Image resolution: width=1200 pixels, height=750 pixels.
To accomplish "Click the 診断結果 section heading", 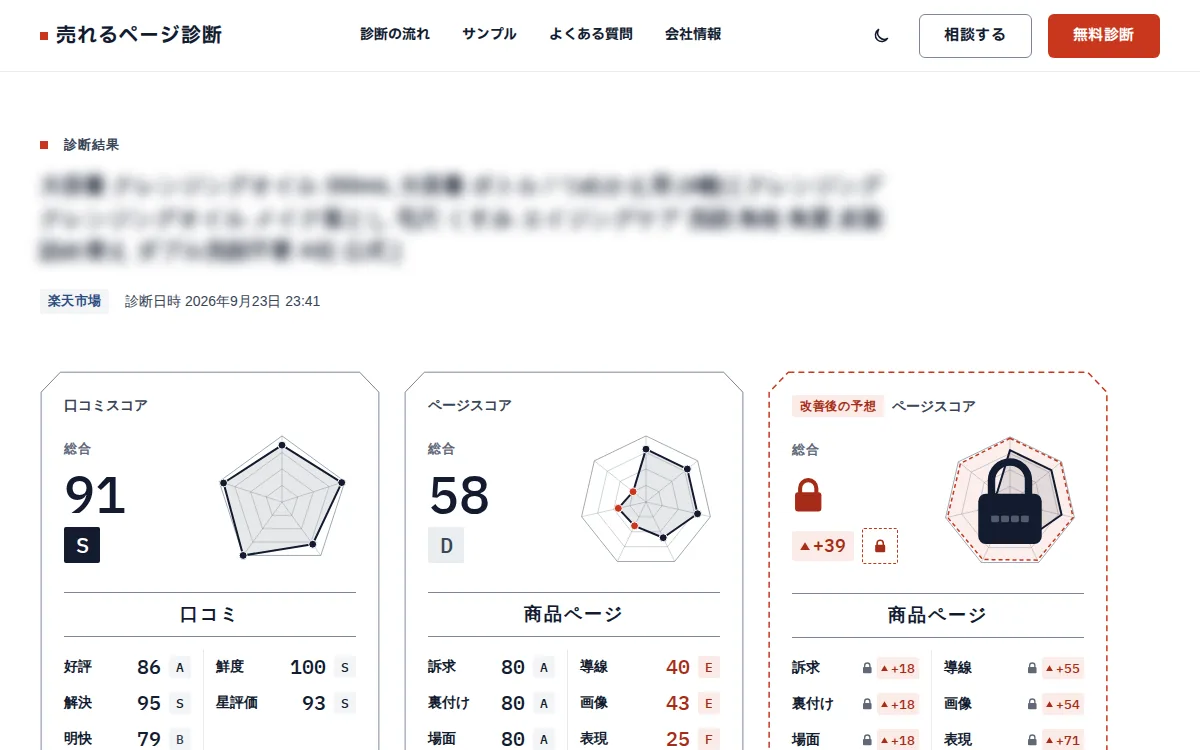I will click(92, 145).
